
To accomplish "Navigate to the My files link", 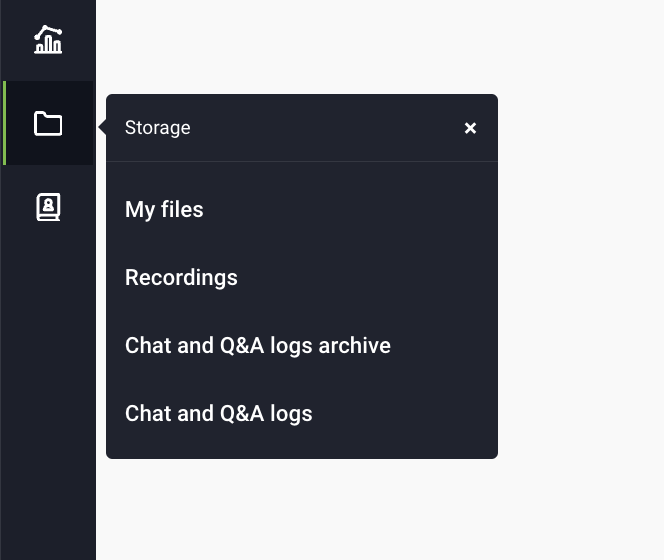I will 164,210.
